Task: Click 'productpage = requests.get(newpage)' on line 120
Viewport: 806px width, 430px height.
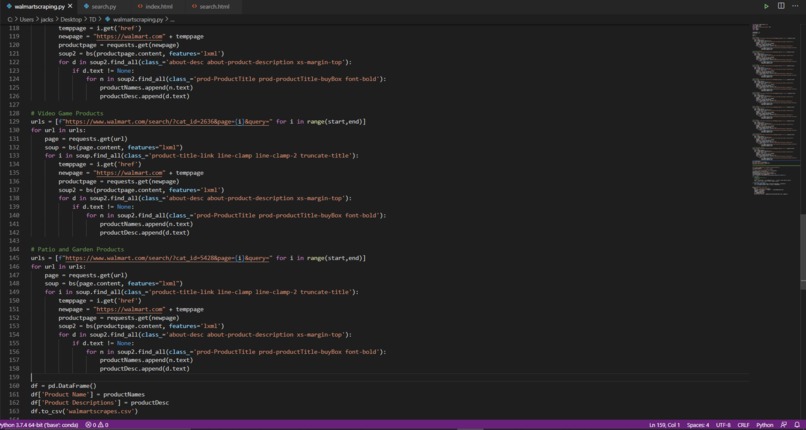Action: 119,45
